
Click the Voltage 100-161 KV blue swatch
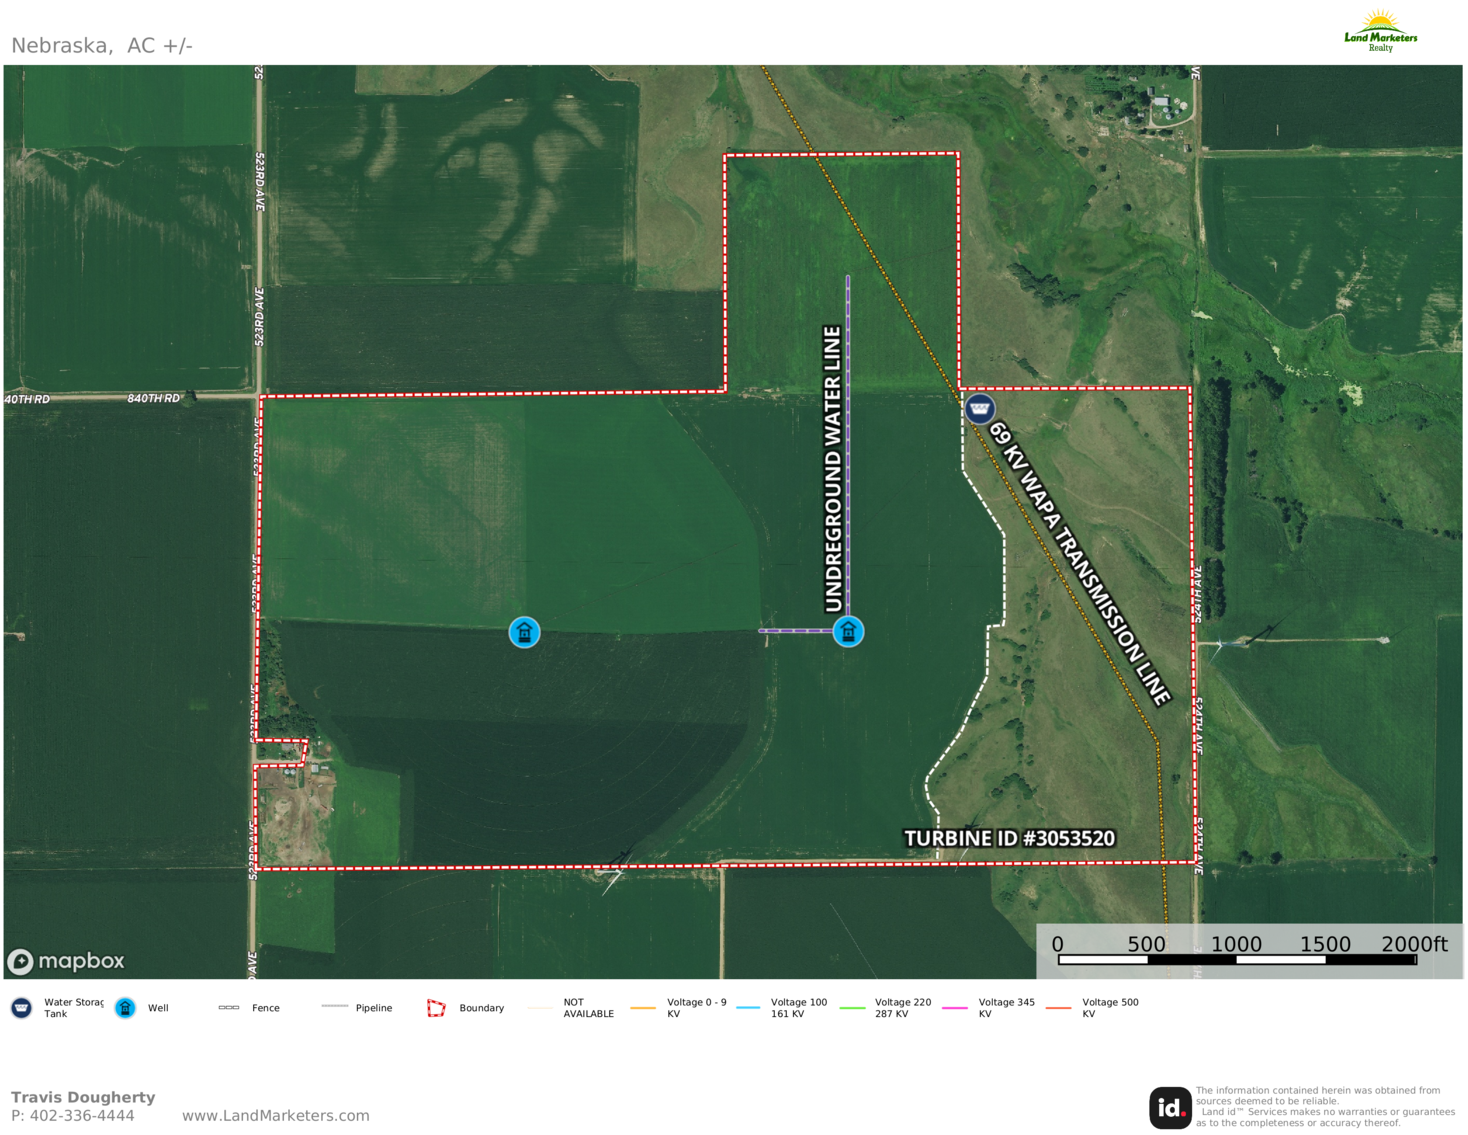(749, 1007)
